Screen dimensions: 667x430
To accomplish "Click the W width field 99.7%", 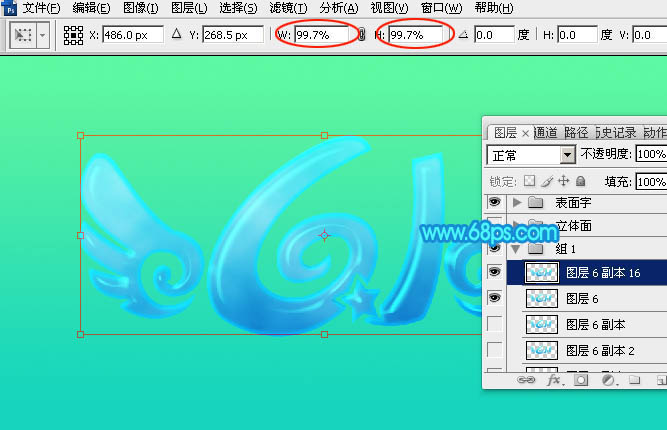I will coord(322,35).
